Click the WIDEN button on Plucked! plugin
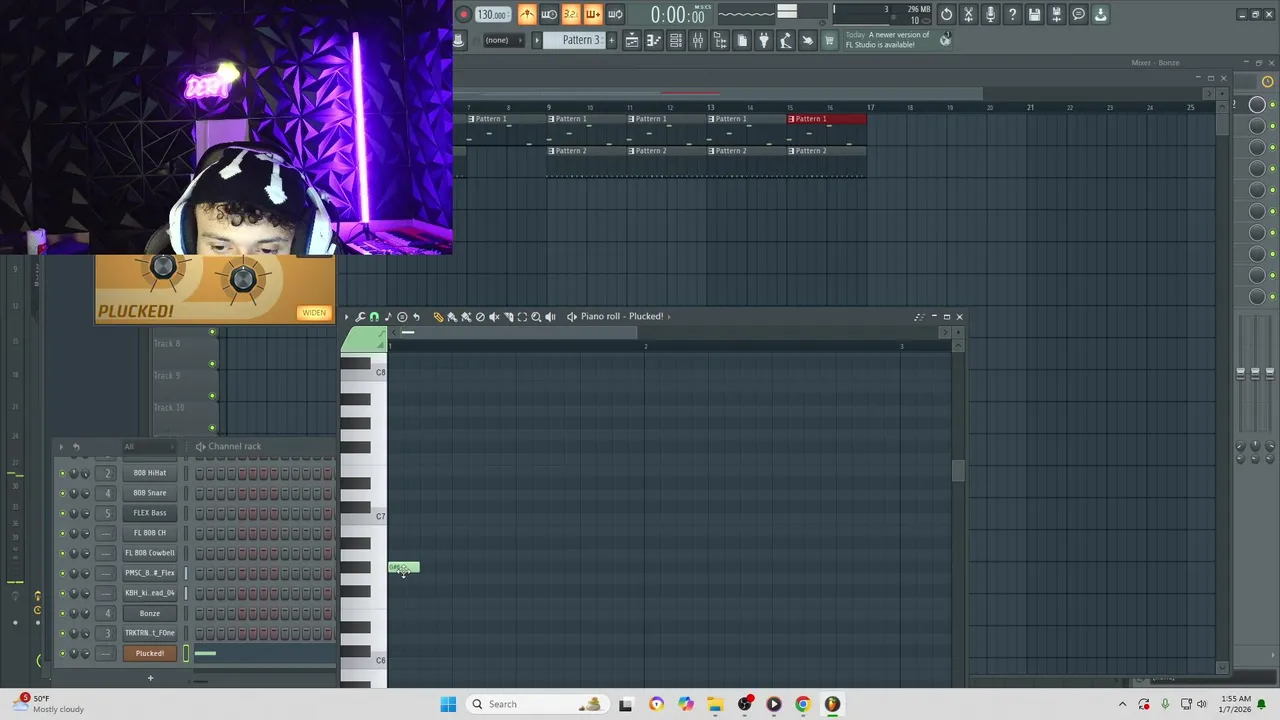This screenshot has height=720, width=1280. 314,313
